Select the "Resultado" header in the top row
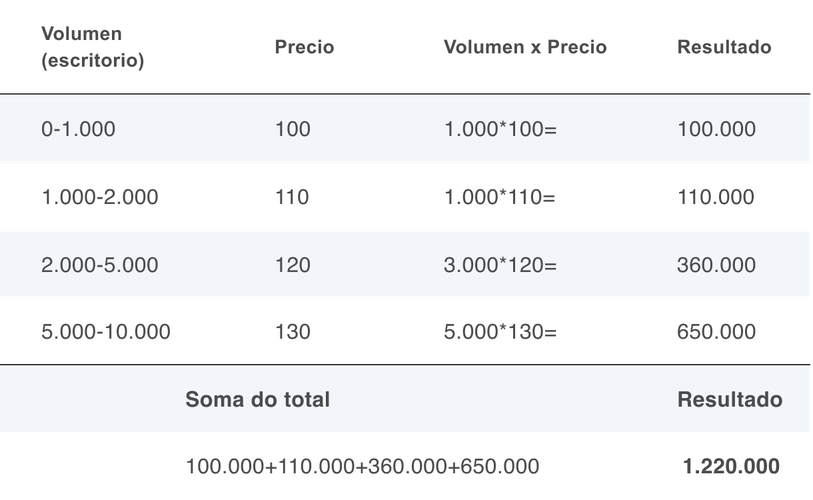The width and height of the screenshot is (813, 500). [723, 48]
